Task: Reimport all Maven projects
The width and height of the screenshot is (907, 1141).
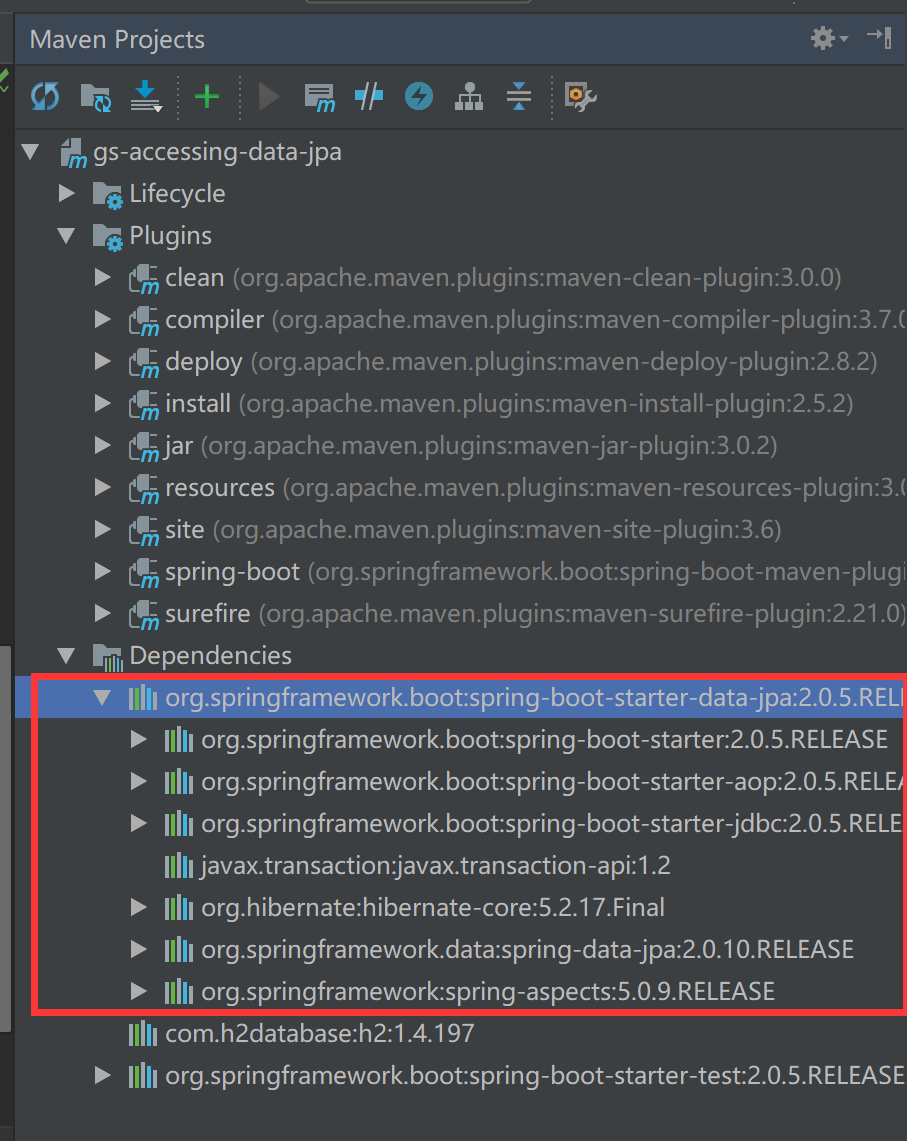Action: tap(45, 97)
